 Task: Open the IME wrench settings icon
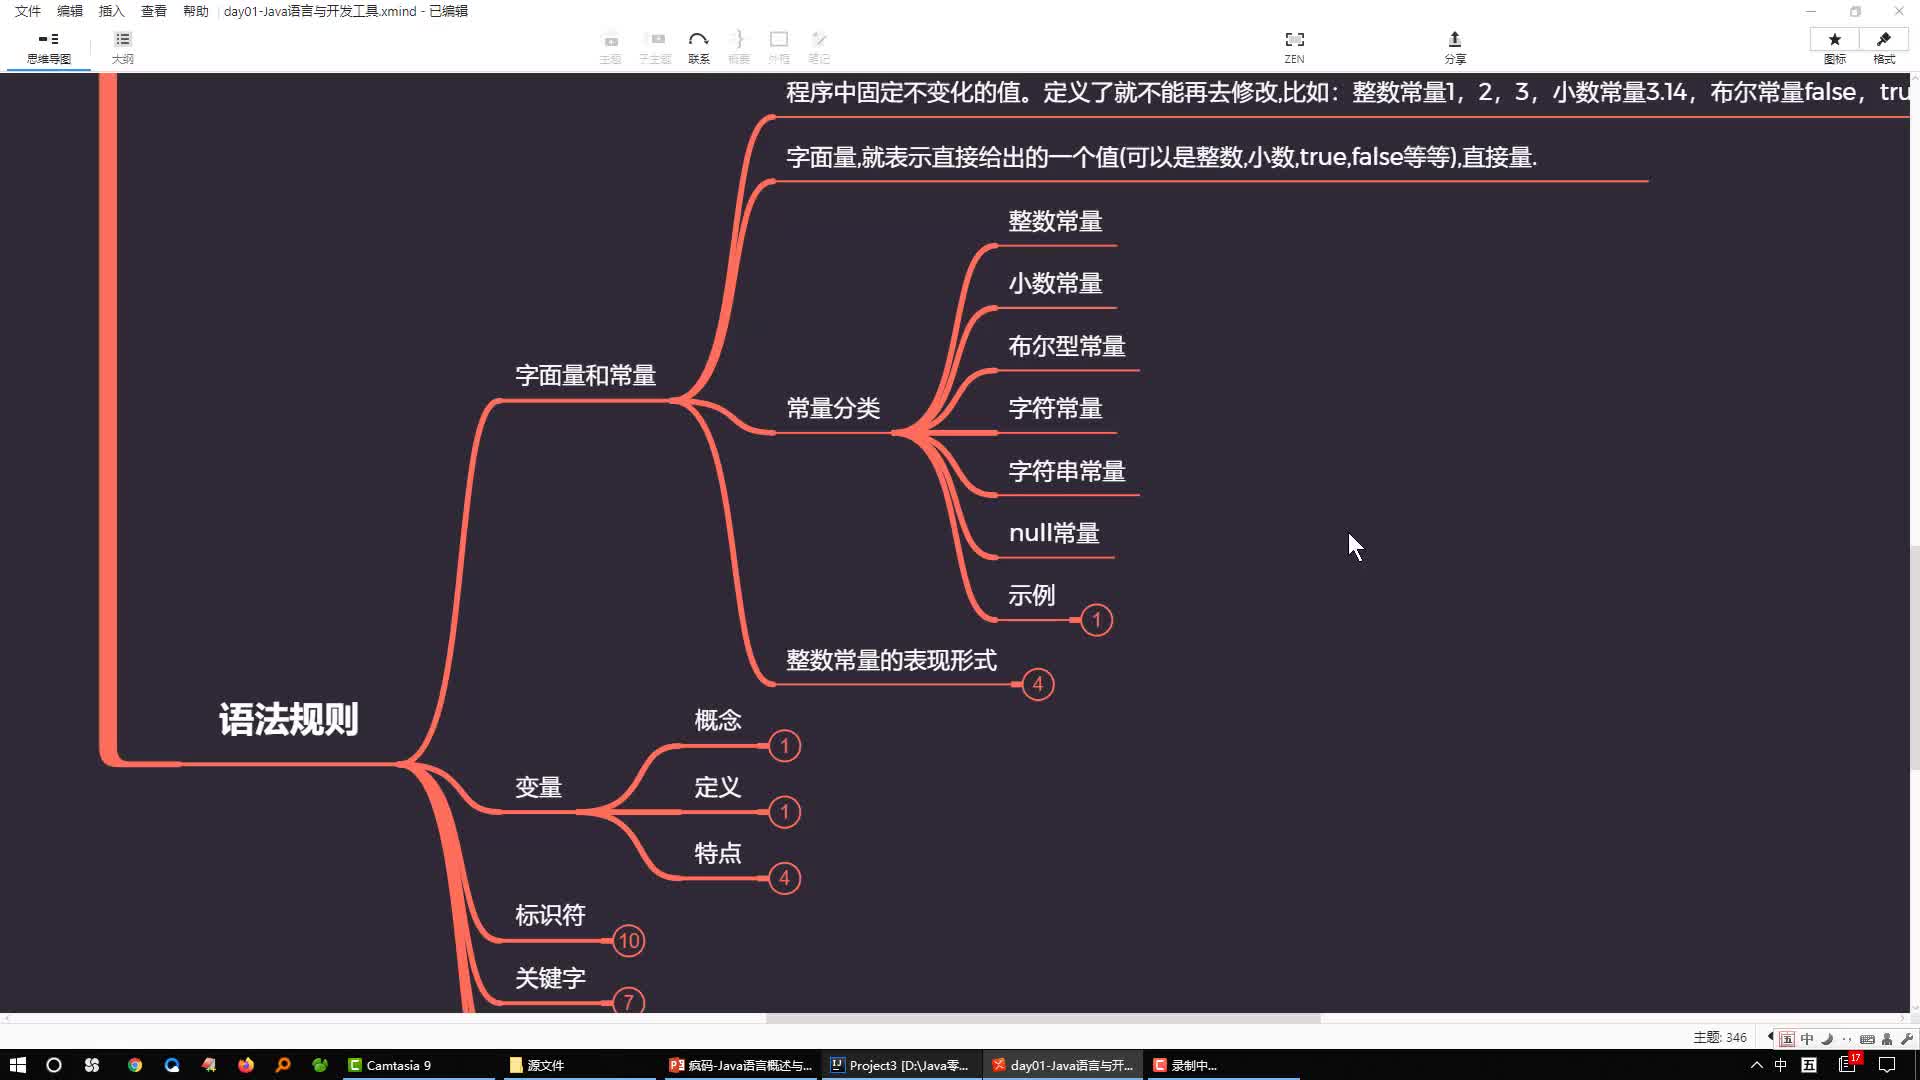1906,1039
